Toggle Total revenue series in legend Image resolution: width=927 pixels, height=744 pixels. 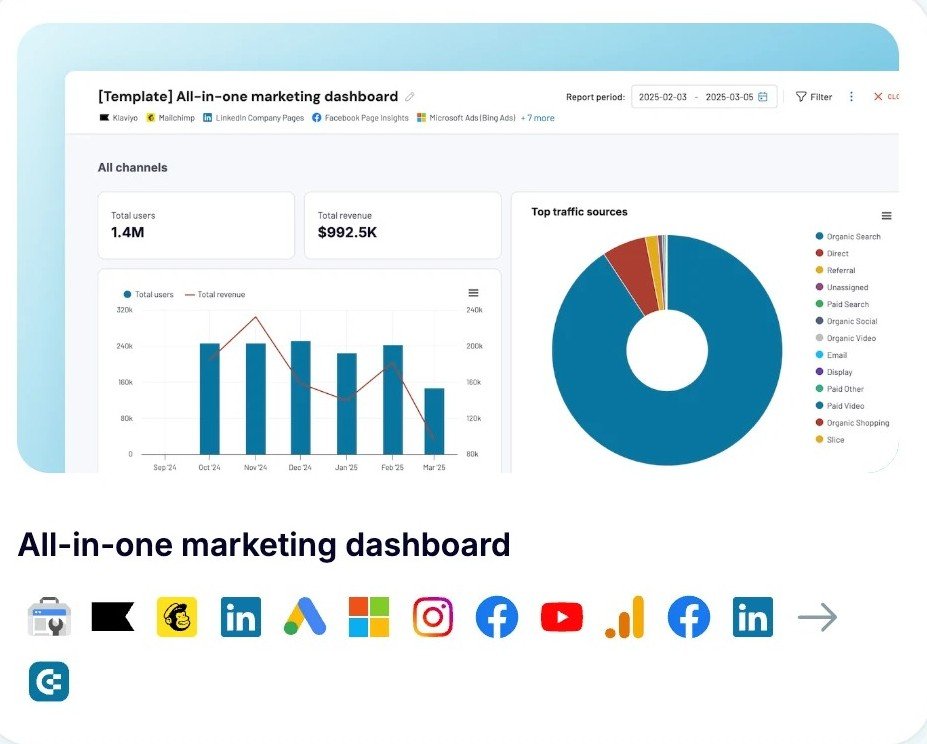point(220,294)
